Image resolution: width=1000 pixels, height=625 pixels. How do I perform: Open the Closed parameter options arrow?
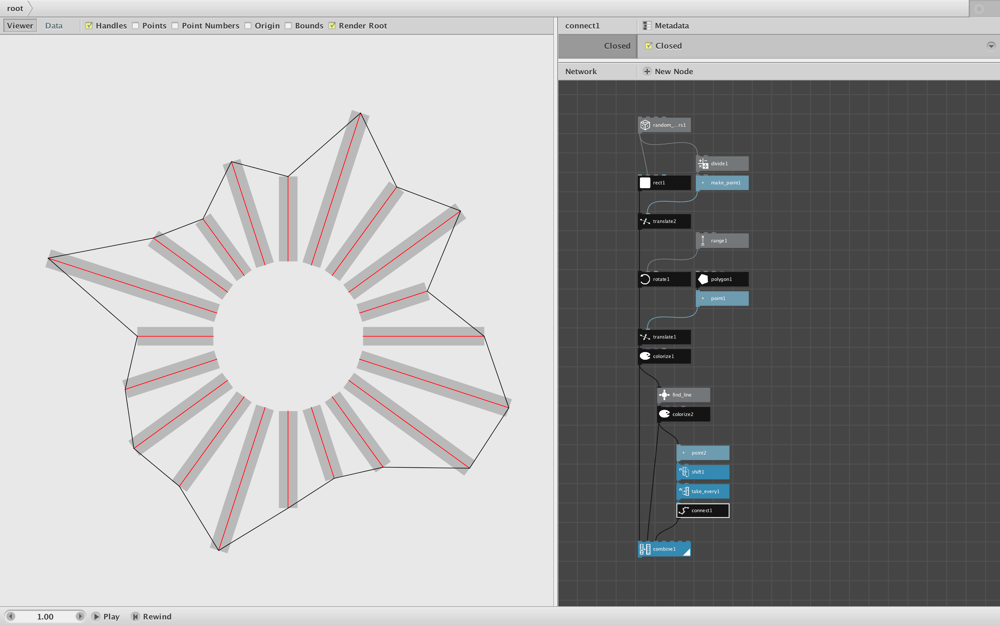(x=990, y=46)
